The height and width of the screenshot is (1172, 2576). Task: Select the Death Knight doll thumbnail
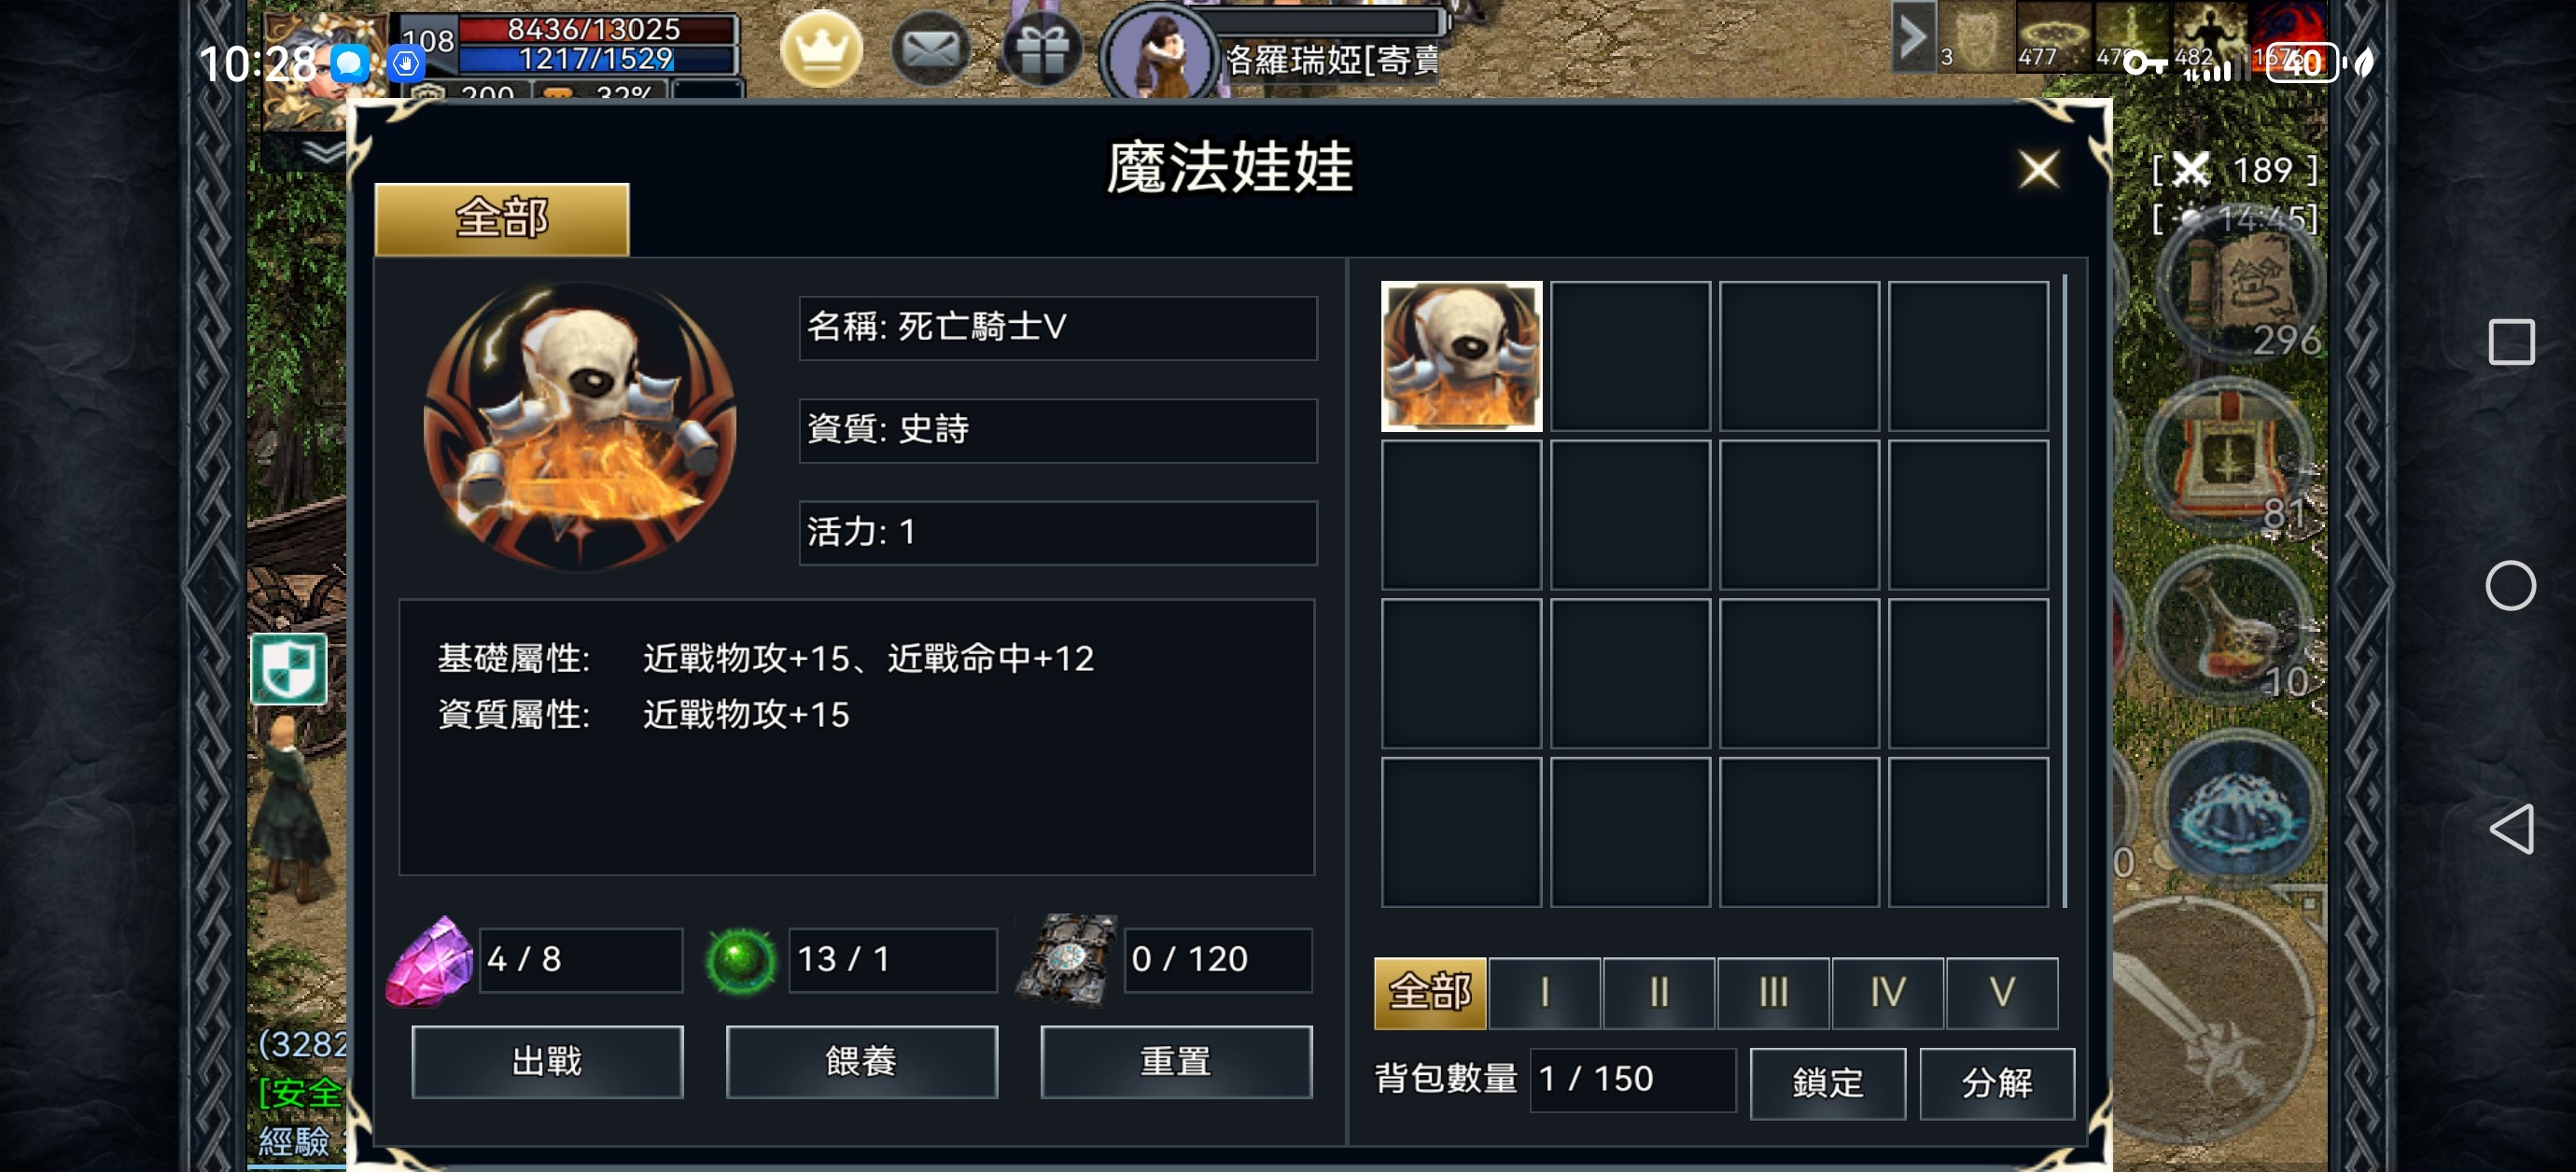click(1461, 356)
